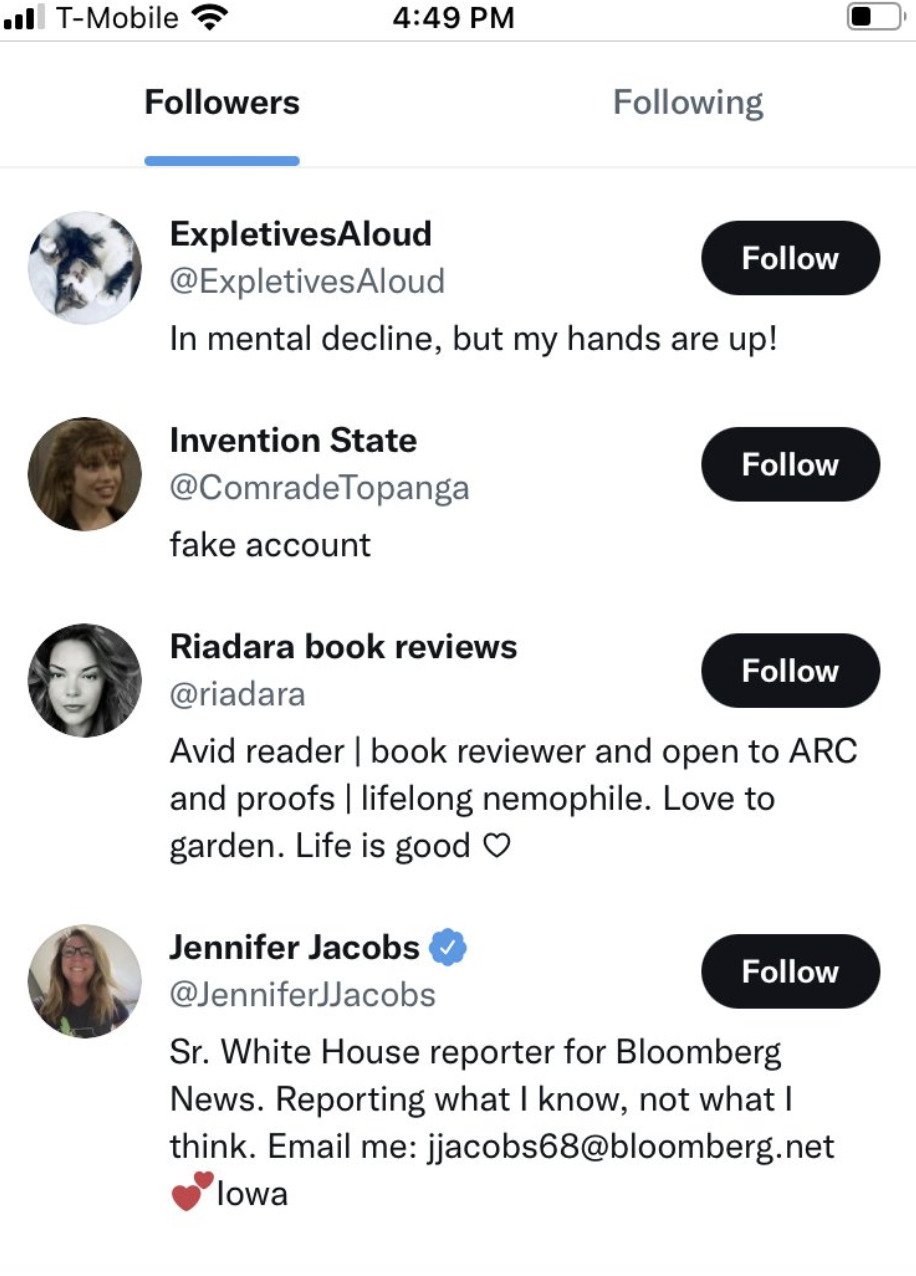Switch to the Following tab
The height and width of the screenshot is (1276, 916).
point(687,102)
